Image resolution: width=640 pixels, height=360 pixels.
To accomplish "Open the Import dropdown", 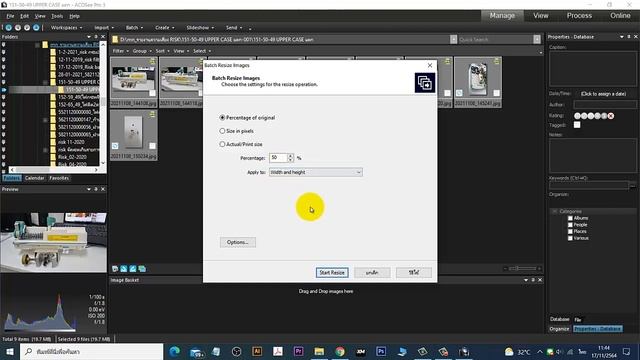I will pos(104,27).
